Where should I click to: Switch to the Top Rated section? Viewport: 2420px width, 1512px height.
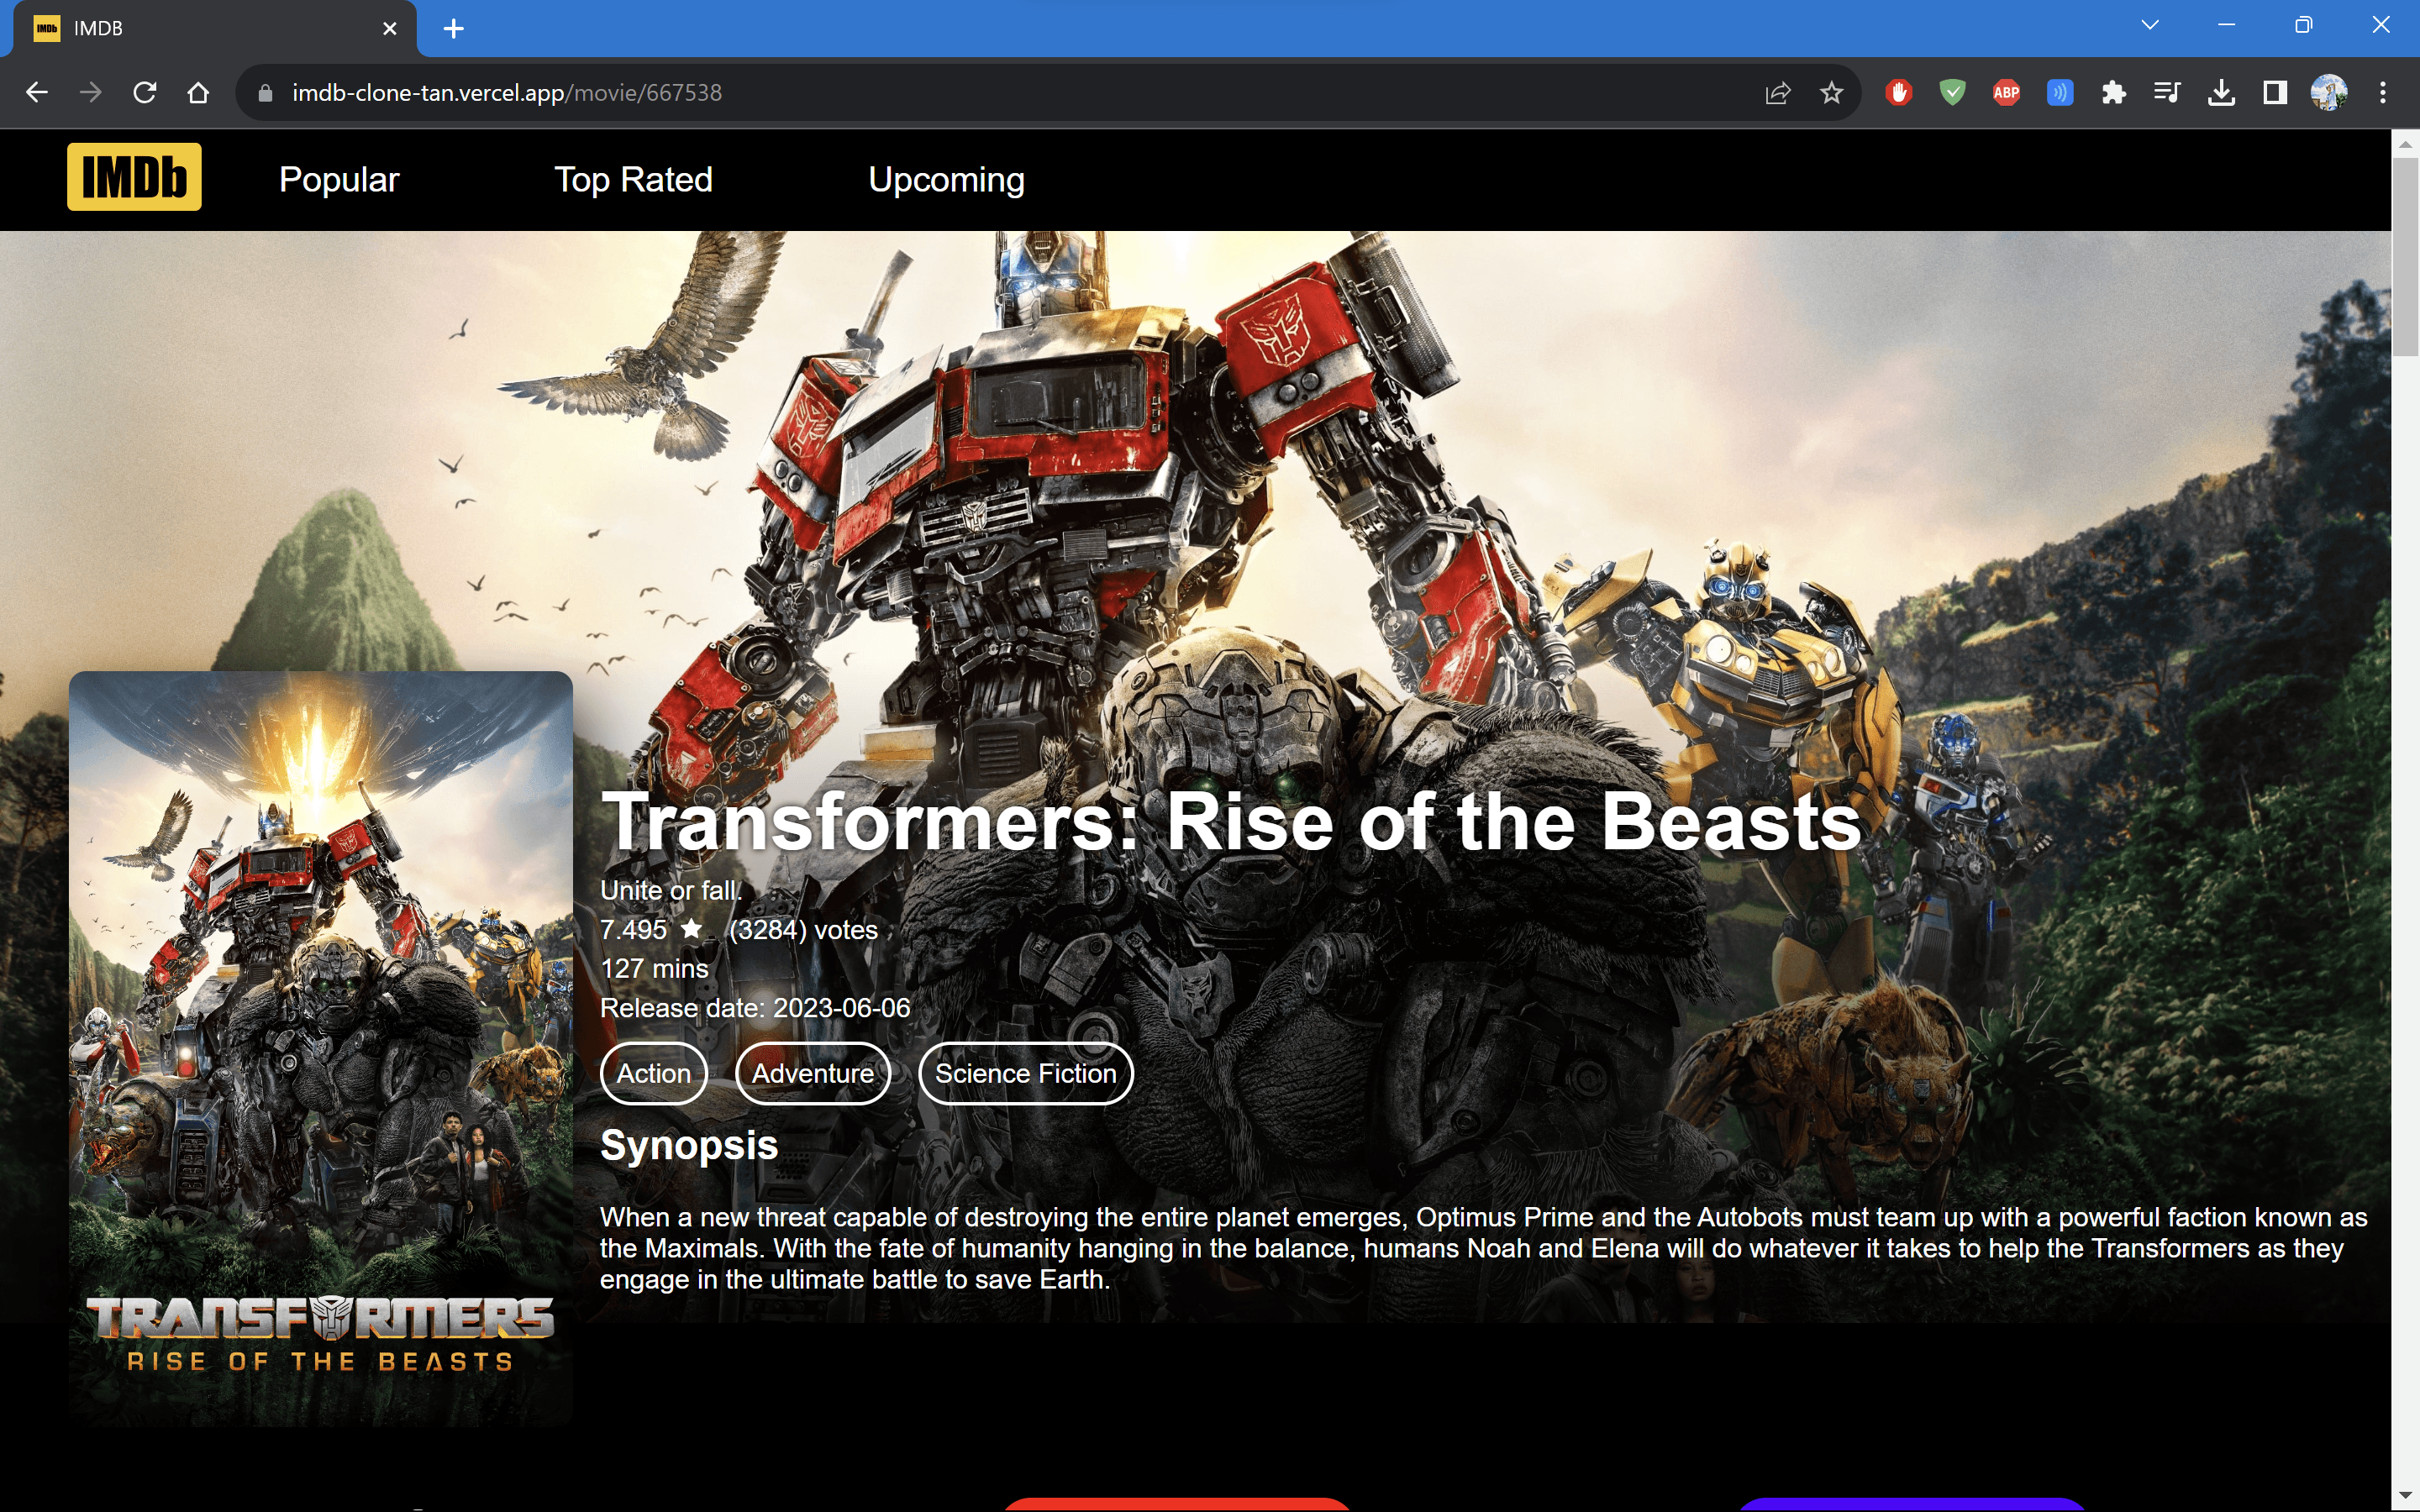click(633, 179)
